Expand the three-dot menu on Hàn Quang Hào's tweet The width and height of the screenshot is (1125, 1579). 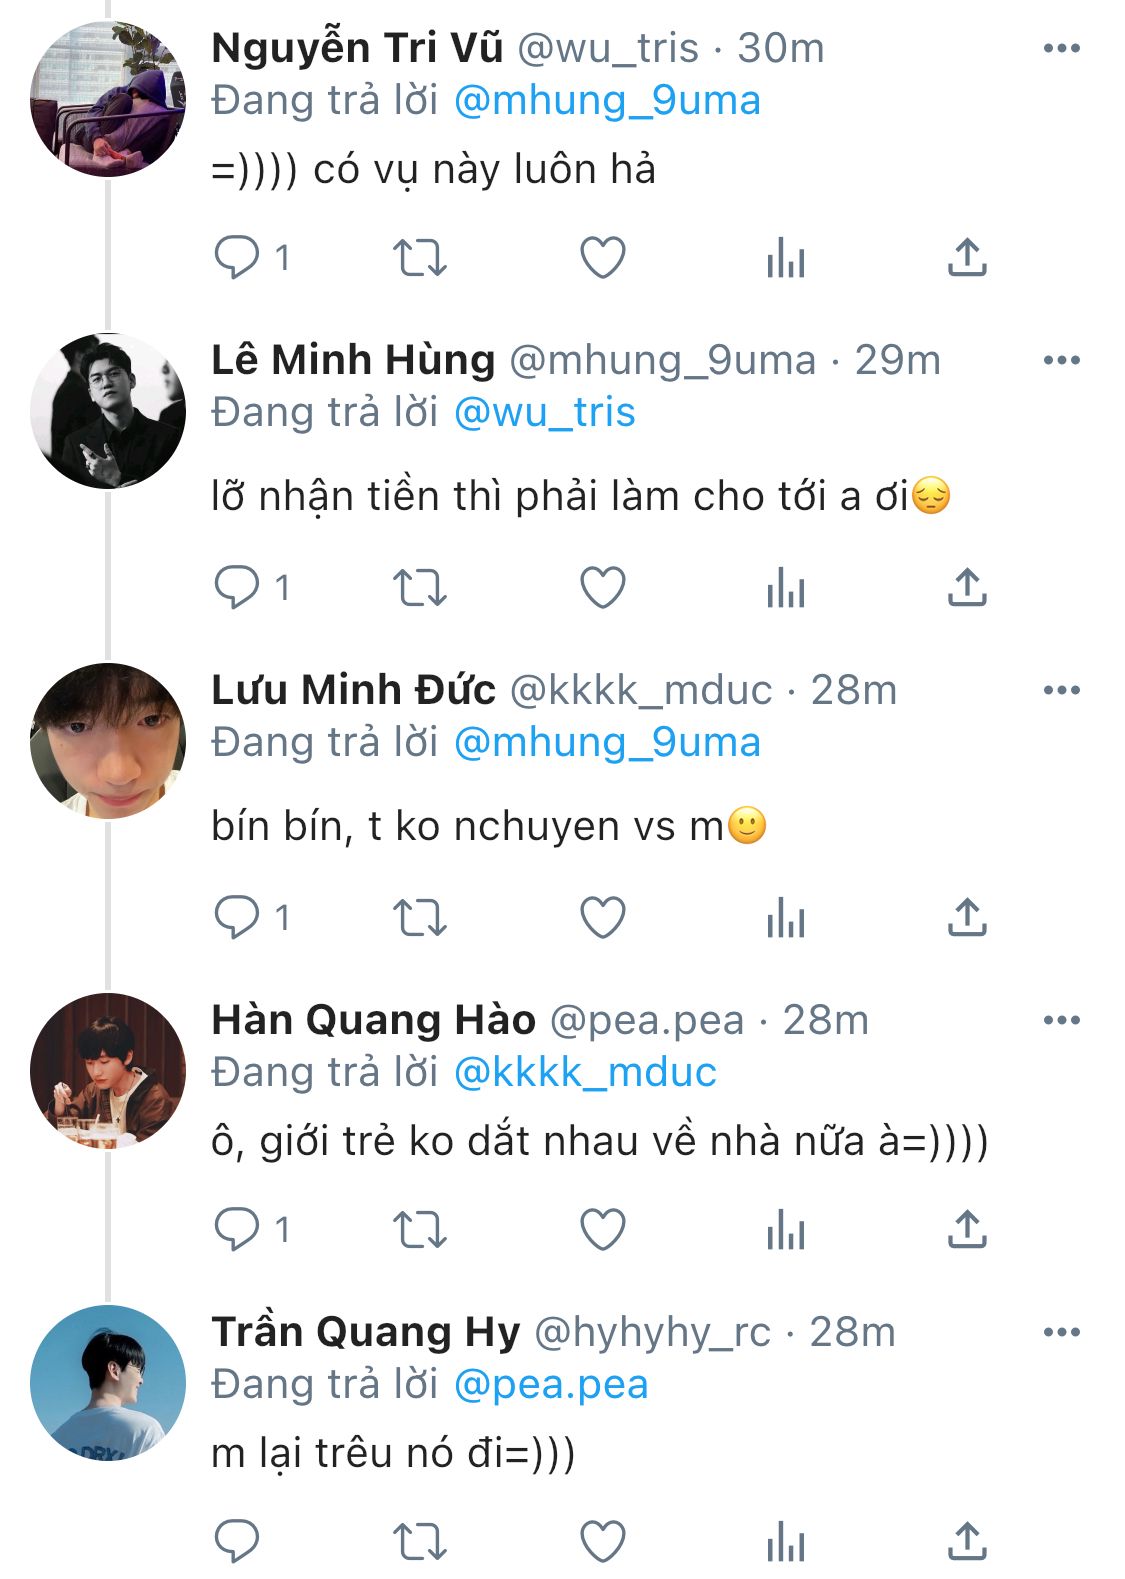pos(1061,1020)
